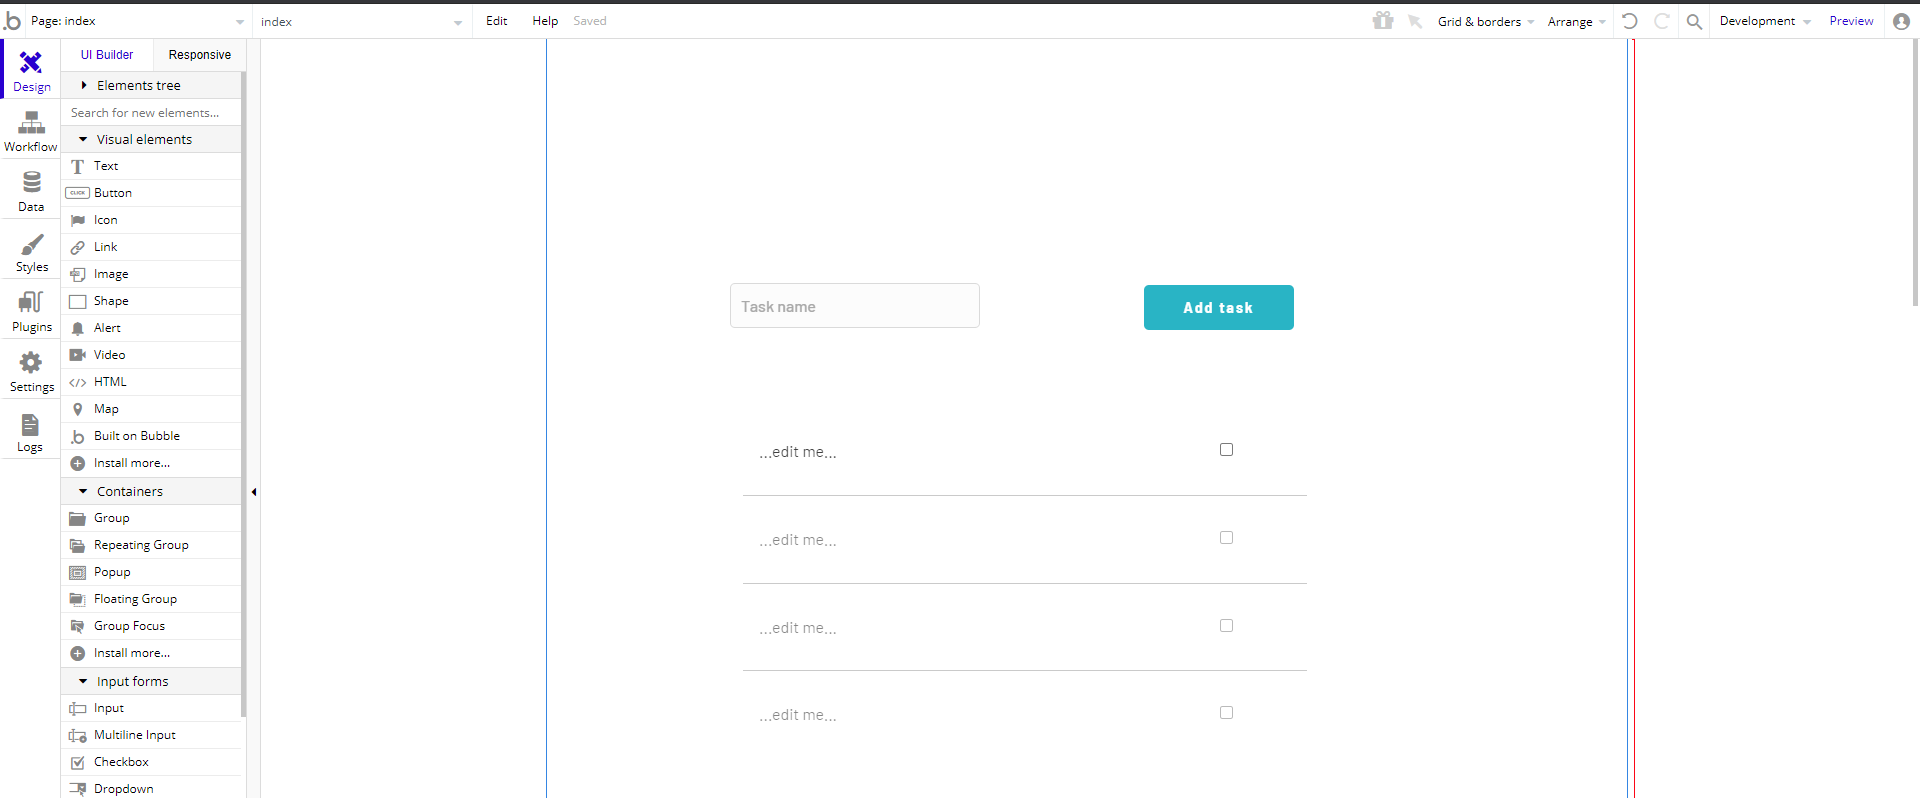This screenshot has height=798, width=1920.
Task: Install more visual elements
Action: tap(151, 463)
